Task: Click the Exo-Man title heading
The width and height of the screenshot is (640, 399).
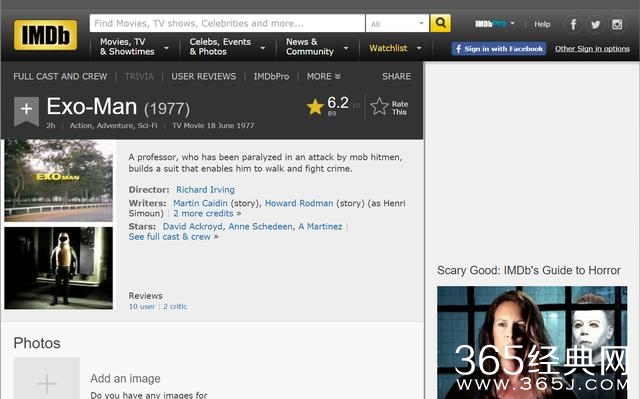Action: [92, 107]
